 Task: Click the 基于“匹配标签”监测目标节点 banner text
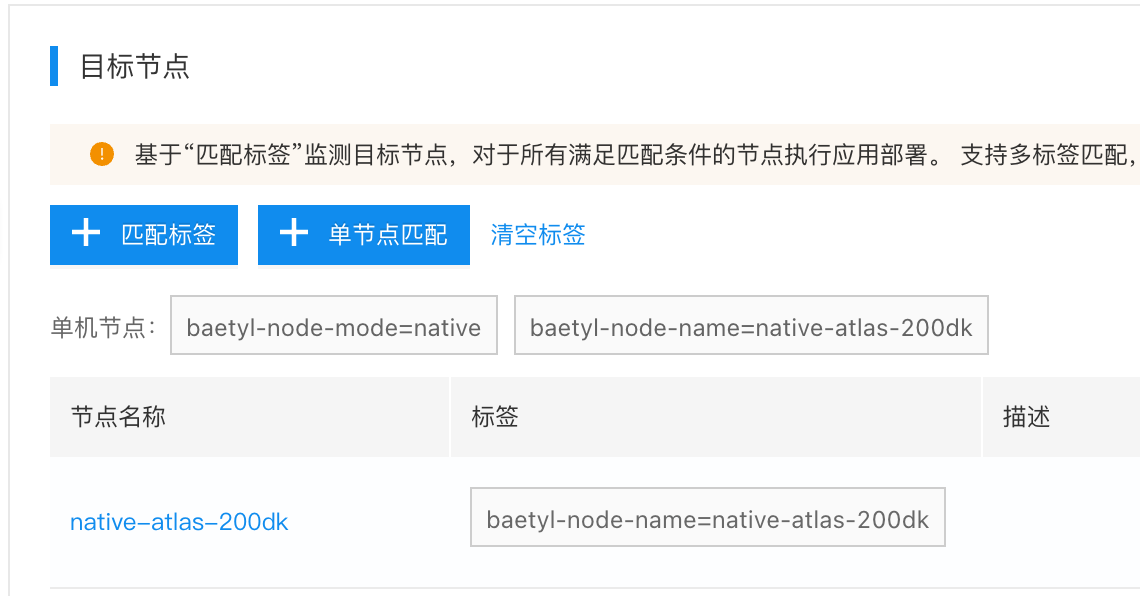[x=292, y=155]
